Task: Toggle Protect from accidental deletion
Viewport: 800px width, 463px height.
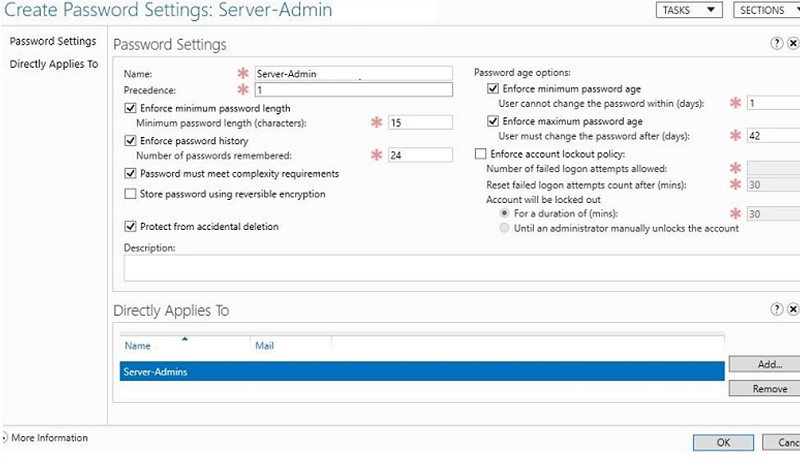Action: pos(130,227)
